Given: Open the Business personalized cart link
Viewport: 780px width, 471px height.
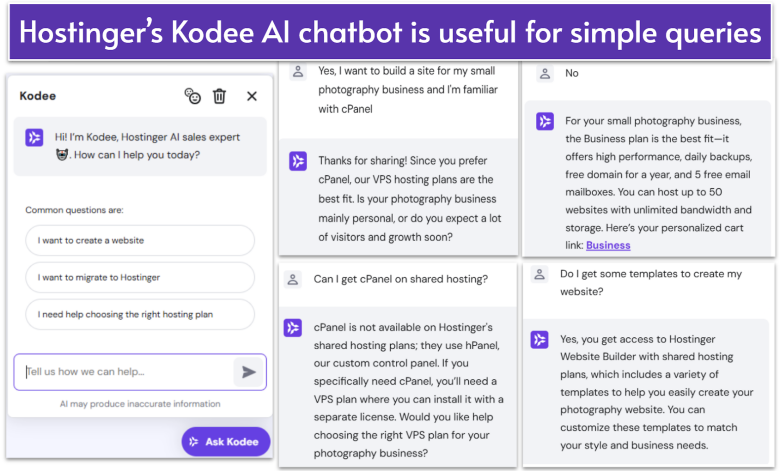Looking at the screenshot, I should click(x=608, y=245).
